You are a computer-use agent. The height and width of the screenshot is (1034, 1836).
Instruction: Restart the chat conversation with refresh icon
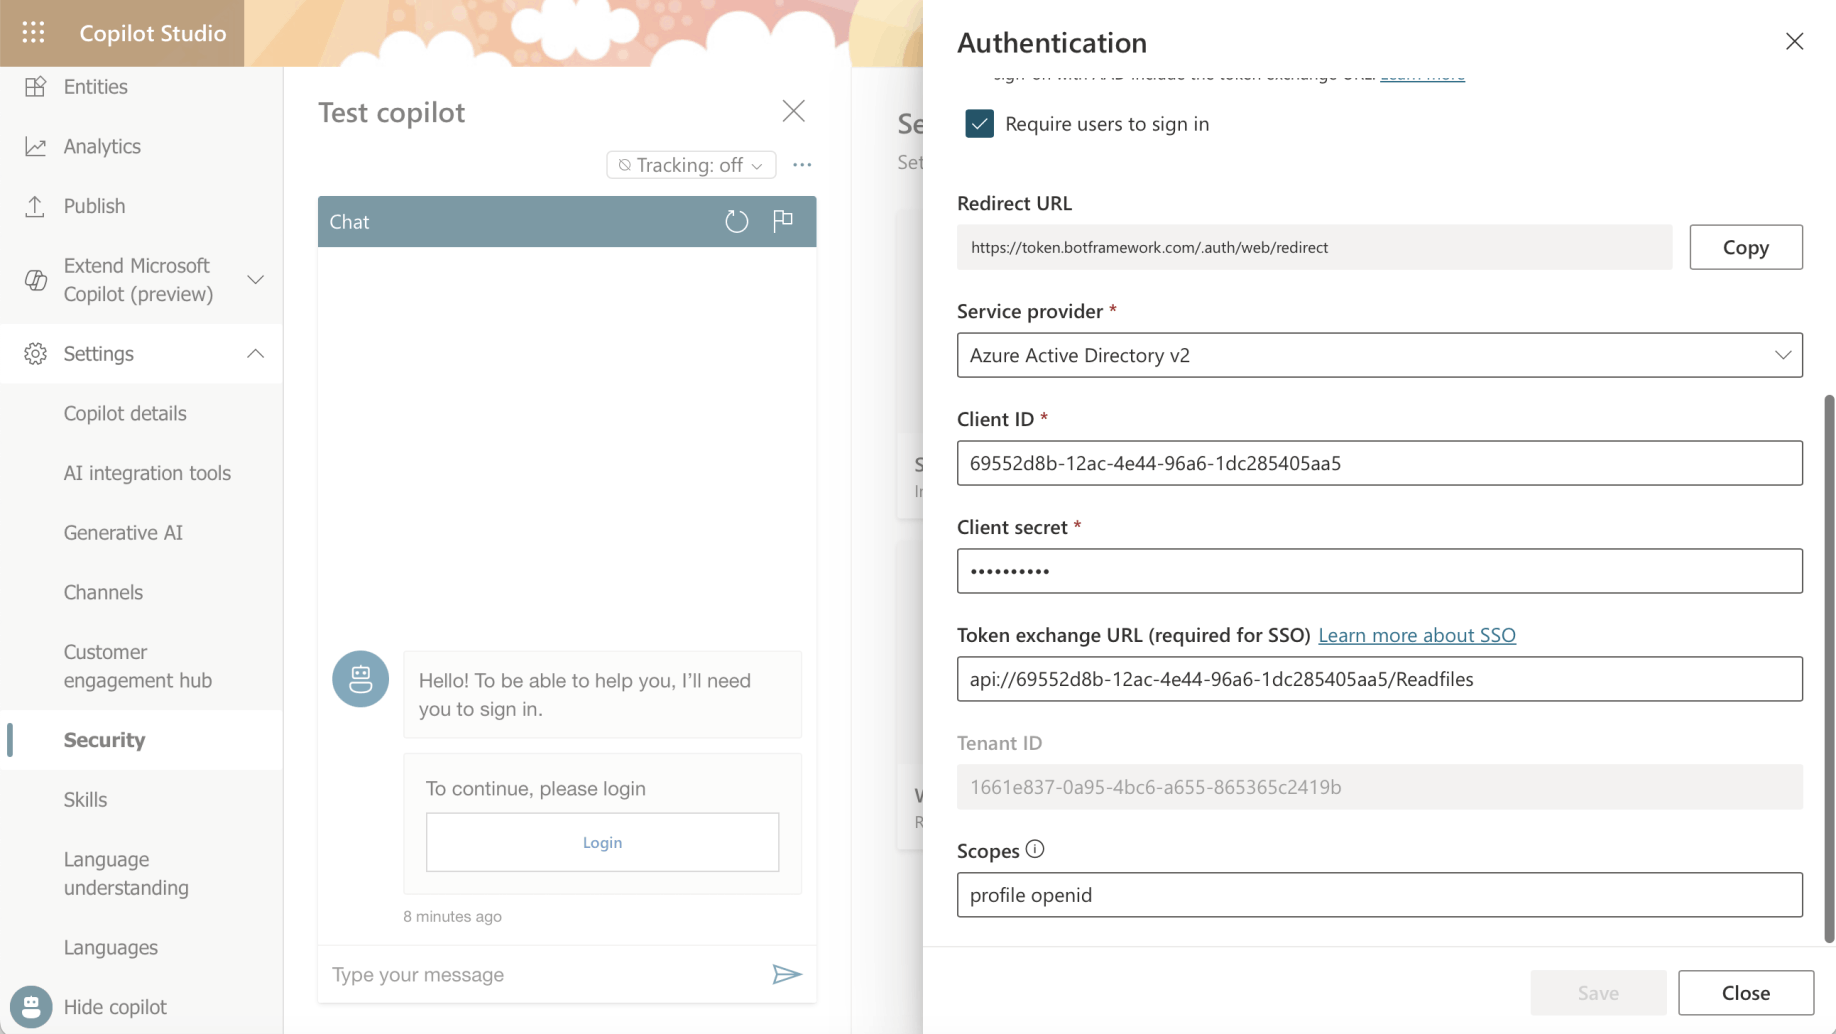click(736, 221)
